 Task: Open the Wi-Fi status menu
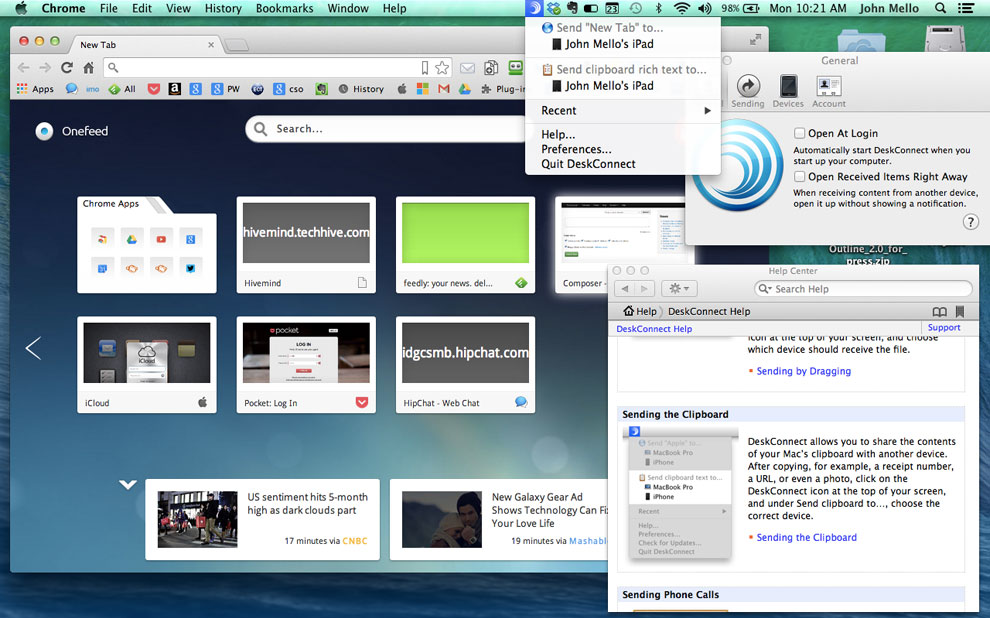pyautogui.click(x=681, y=8)
